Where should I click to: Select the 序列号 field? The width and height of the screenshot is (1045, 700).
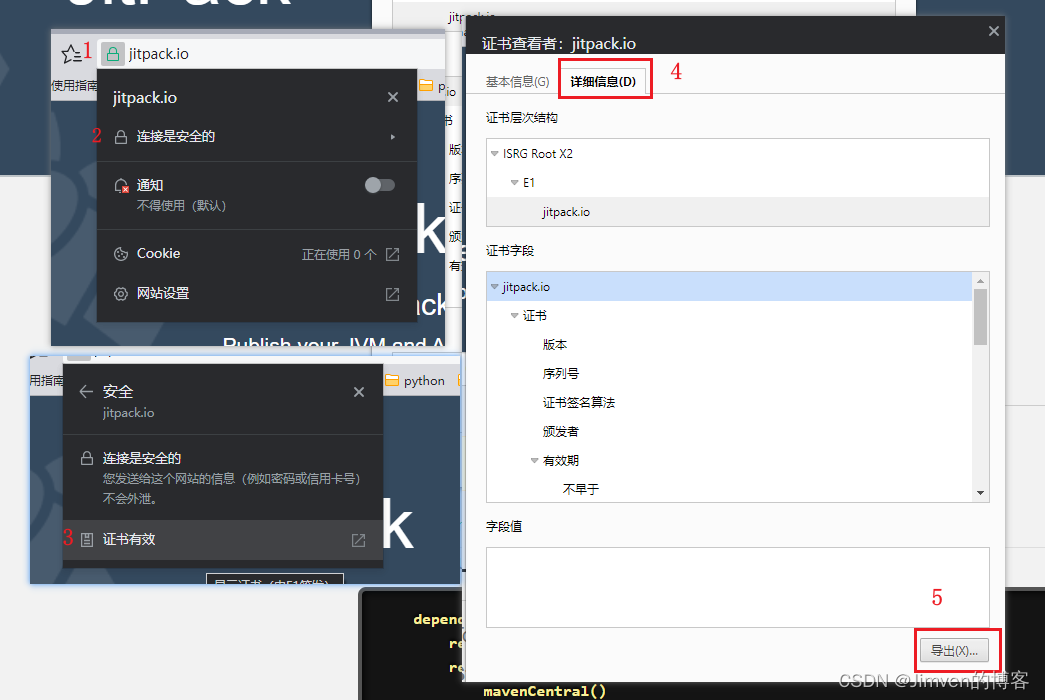[x=560, y=373]
